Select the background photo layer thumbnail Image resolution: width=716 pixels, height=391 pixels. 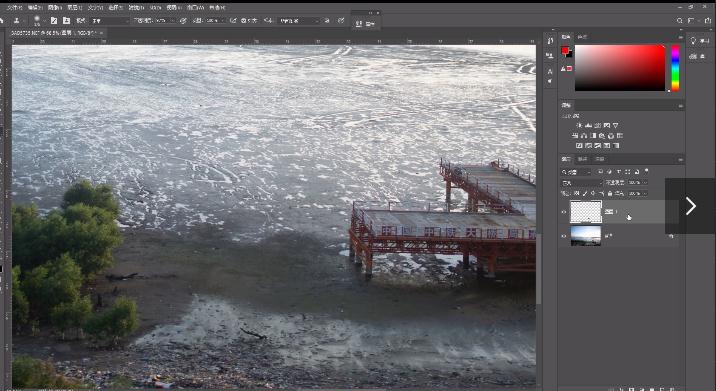click(x=586, y=236)
